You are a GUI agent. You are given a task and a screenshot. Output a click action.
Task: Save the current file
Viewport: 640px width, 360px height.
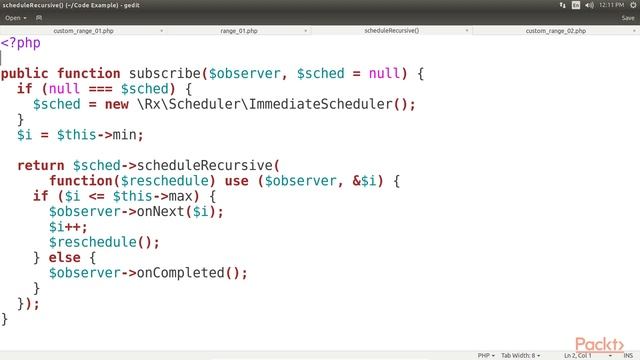627,18
